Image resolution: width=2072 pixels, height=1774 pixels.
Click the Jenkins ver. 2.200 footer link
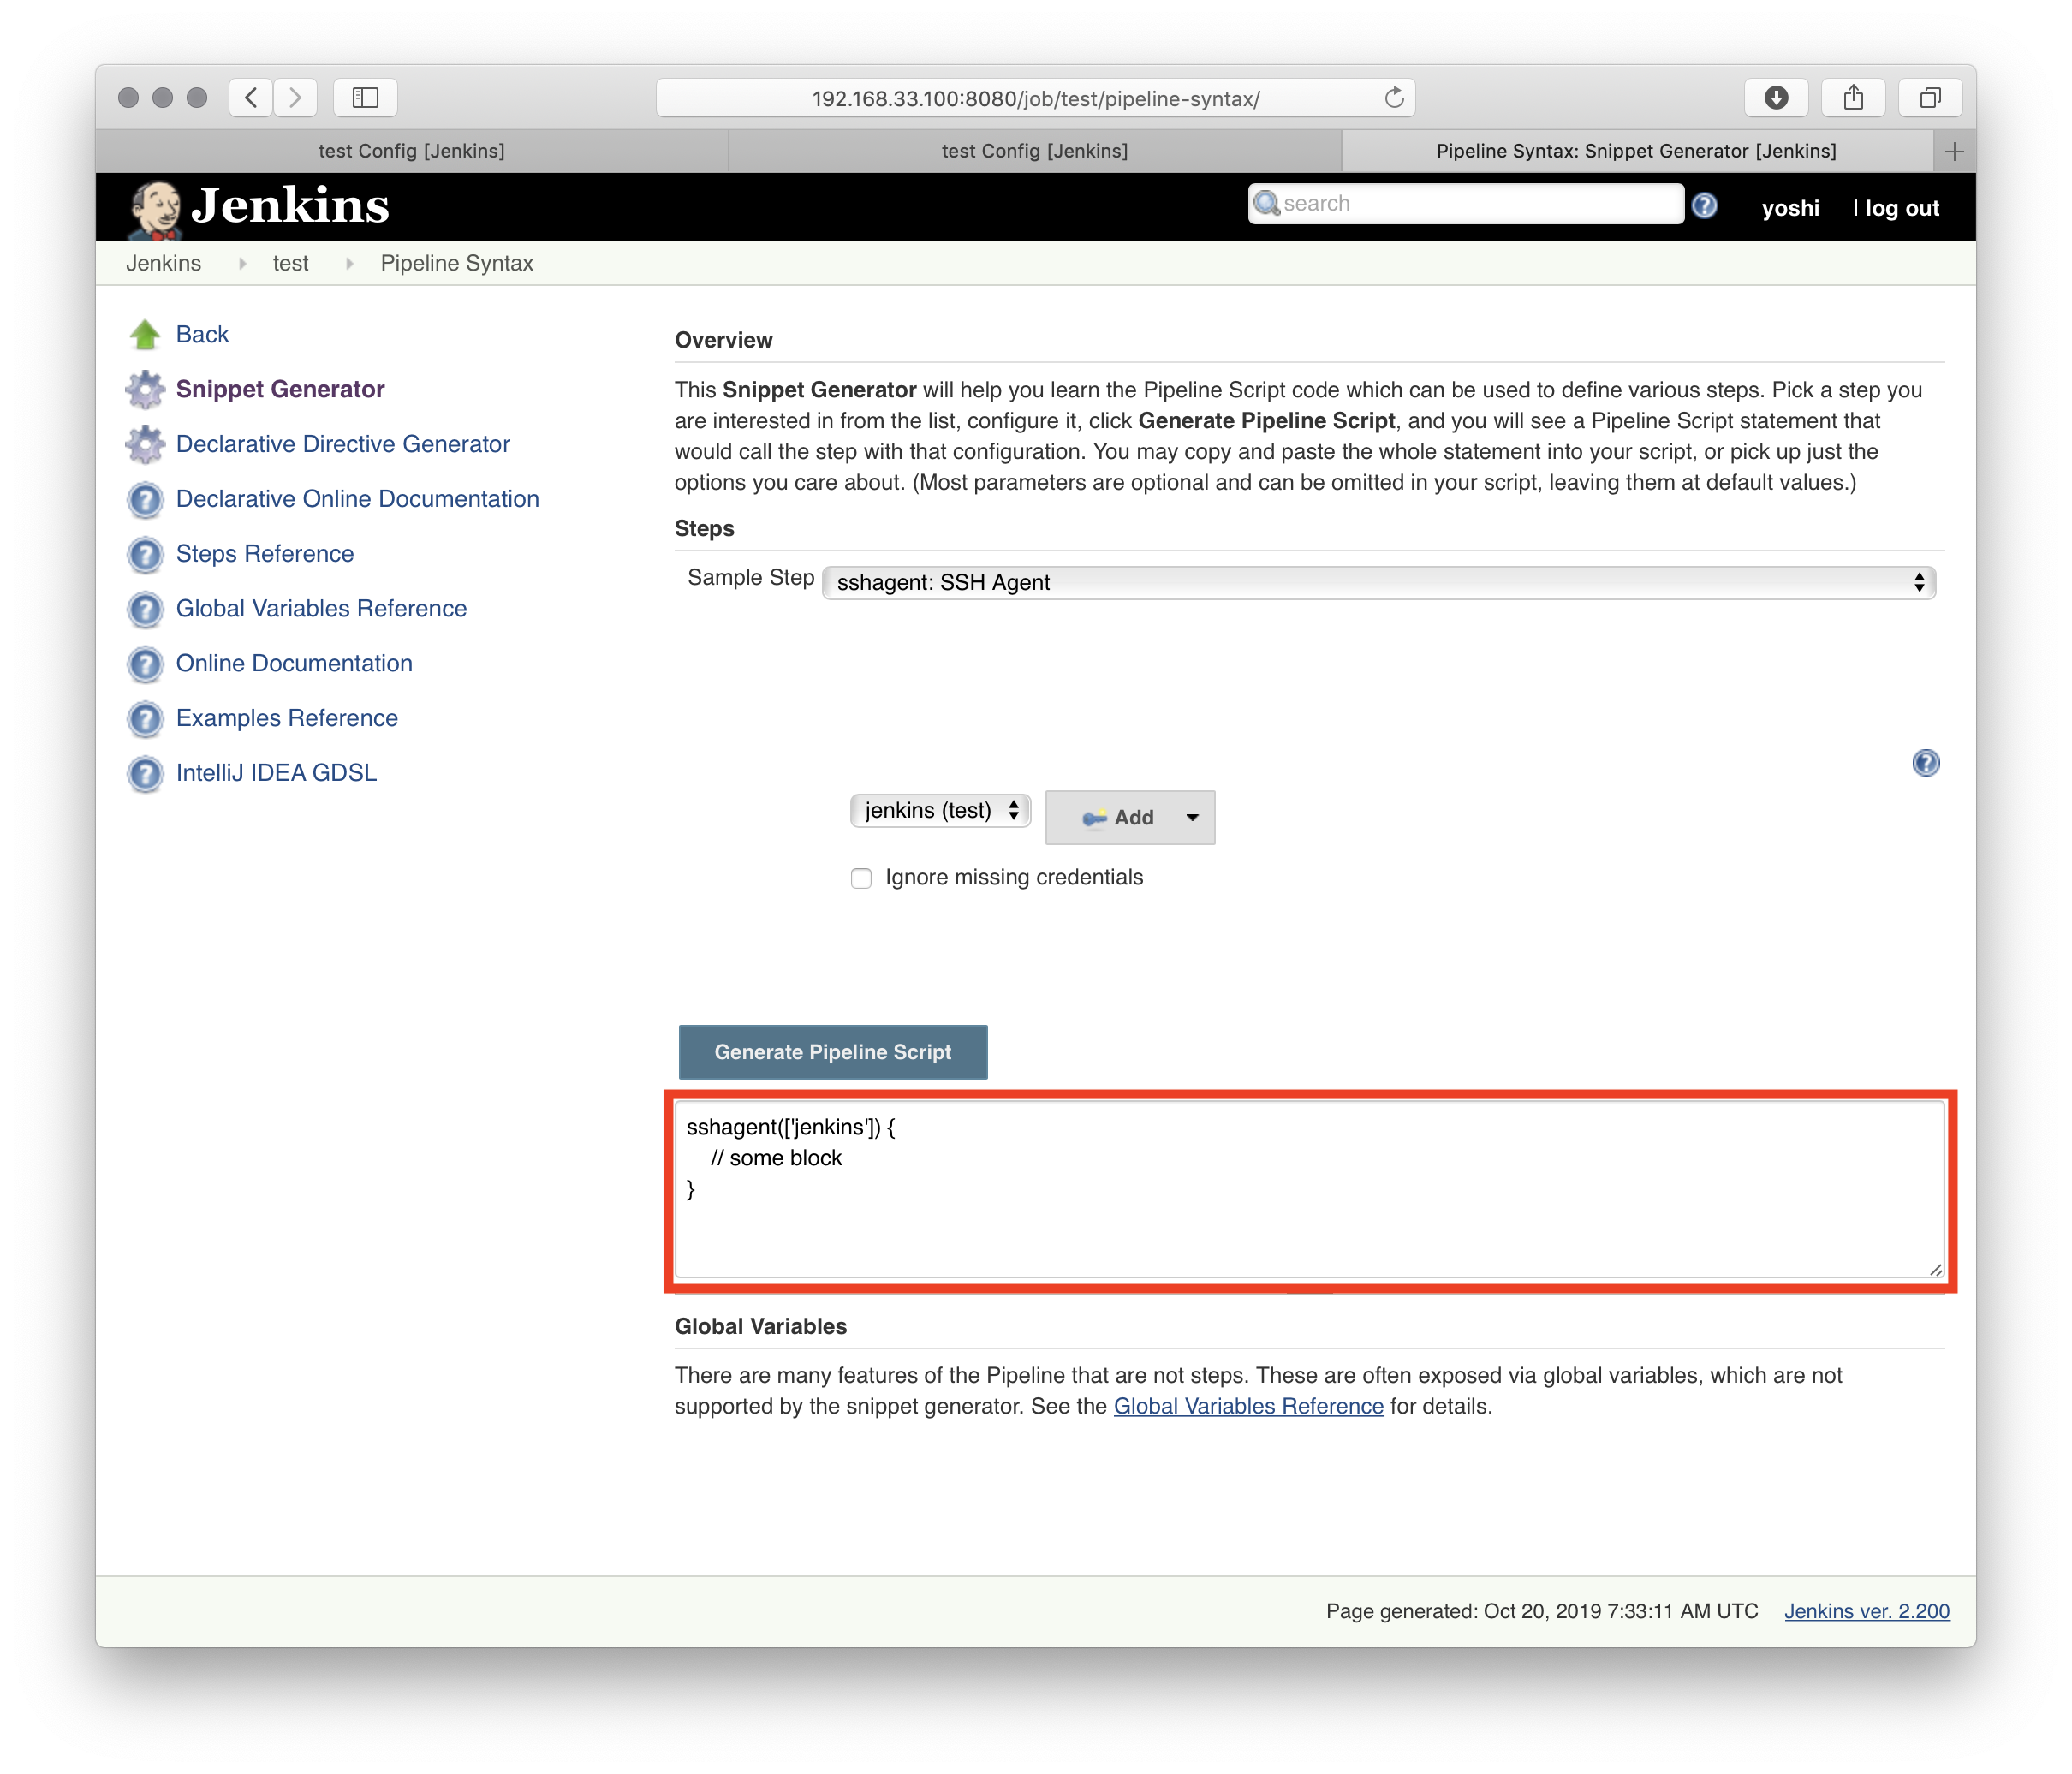click(x=1867, y=1612)
